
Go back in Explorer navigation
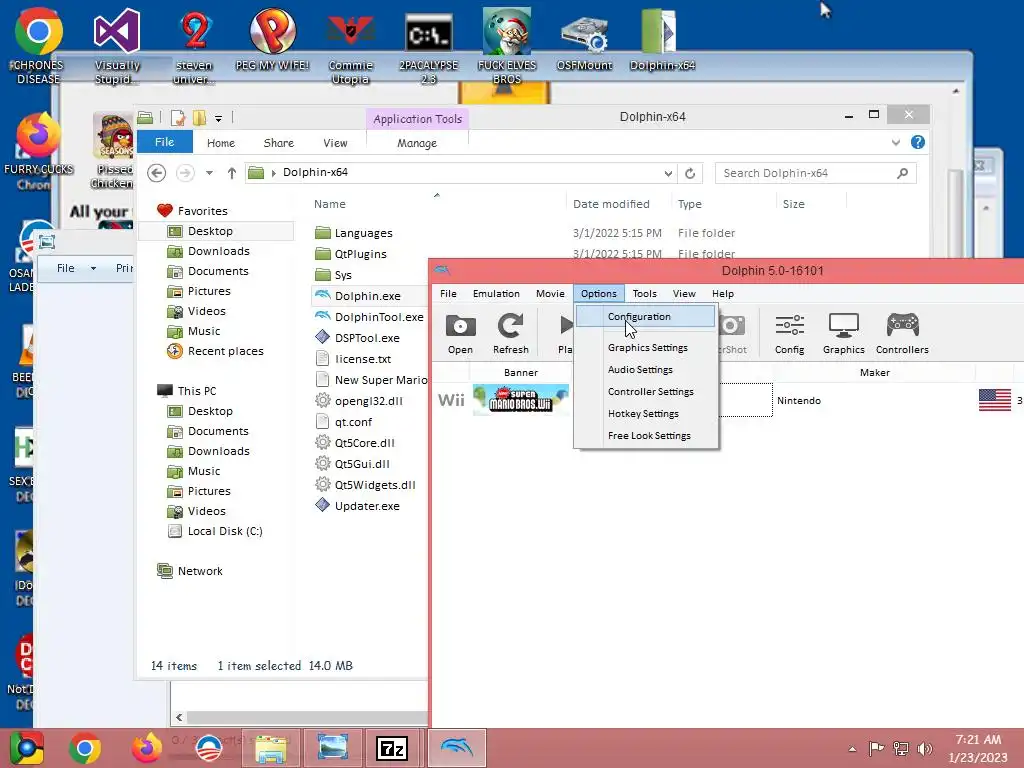click(x=156, y=173)
